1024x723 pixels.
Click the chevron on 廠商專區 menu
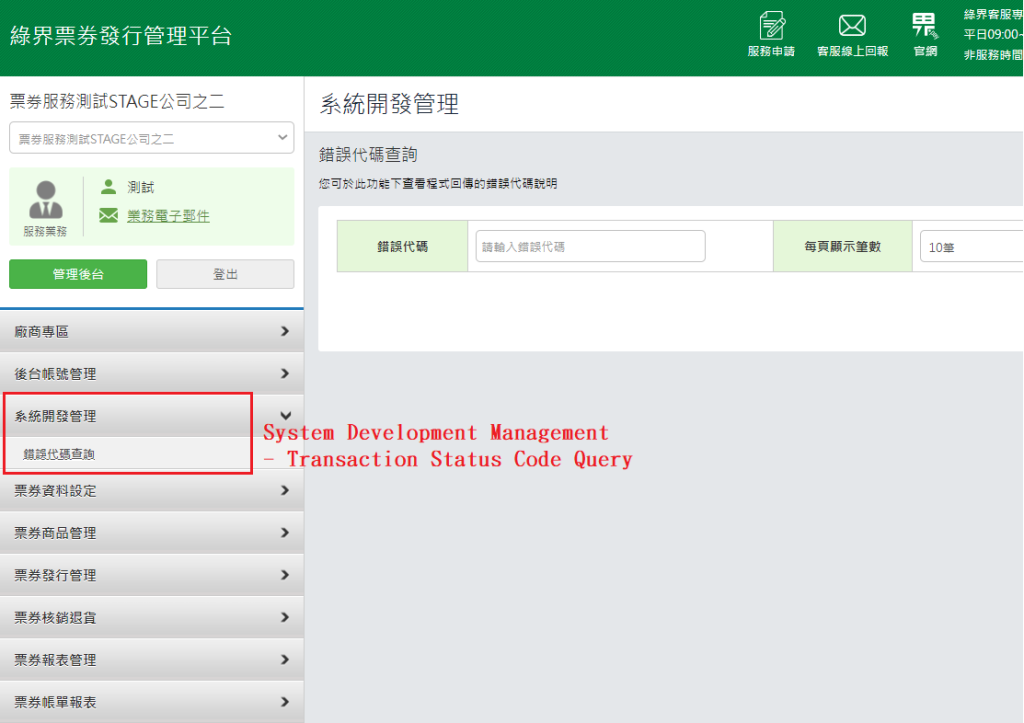[287, 331]
